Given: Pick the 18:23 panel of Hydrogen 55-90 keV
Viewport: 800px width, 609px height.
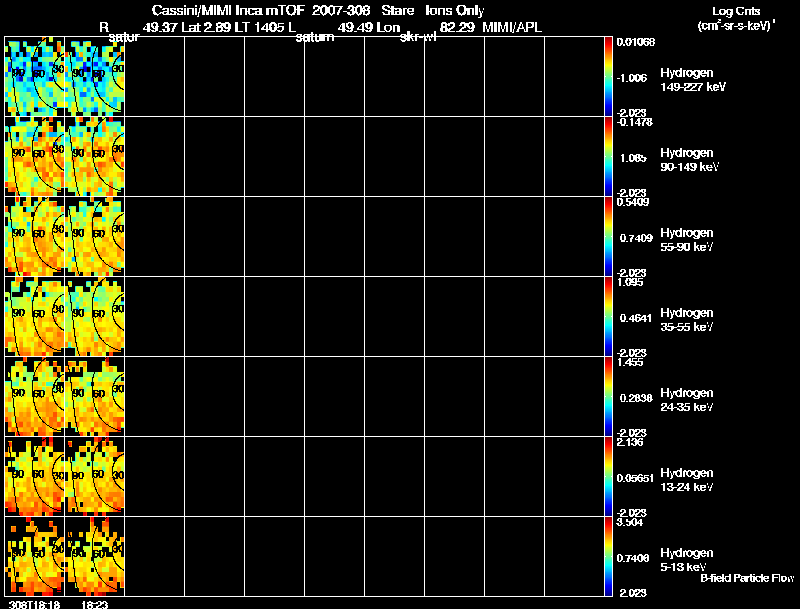Looking at the screenshot, I should pyautogui.click(x=95, y=237).
